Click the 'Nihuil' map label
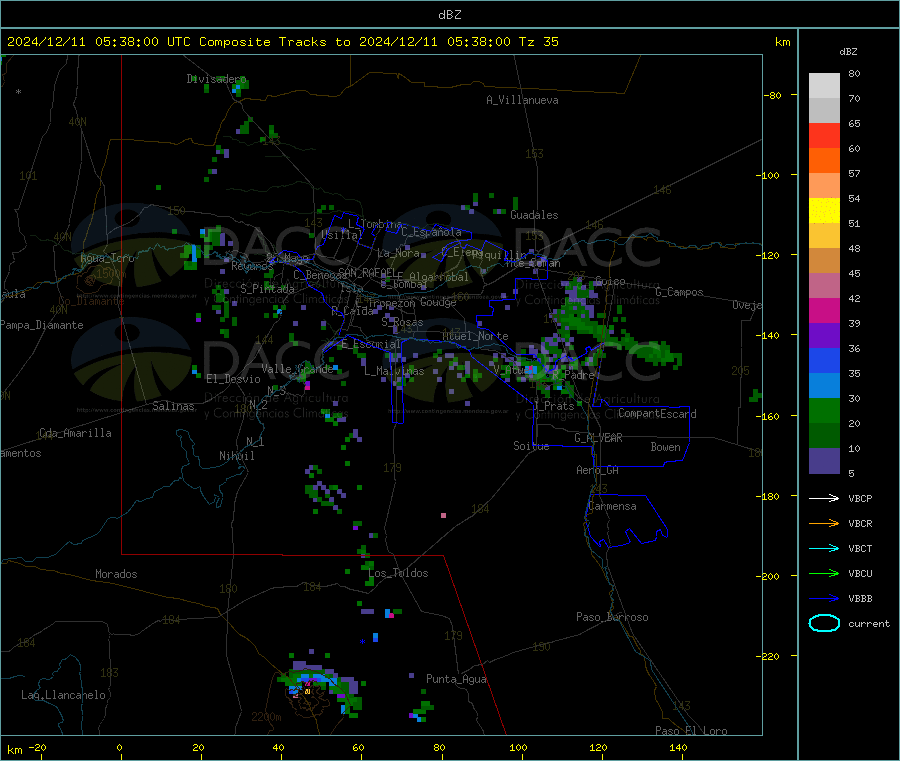The width and height of the screenshot is (900, 761). pyautogui.click(x=236, y=456)
